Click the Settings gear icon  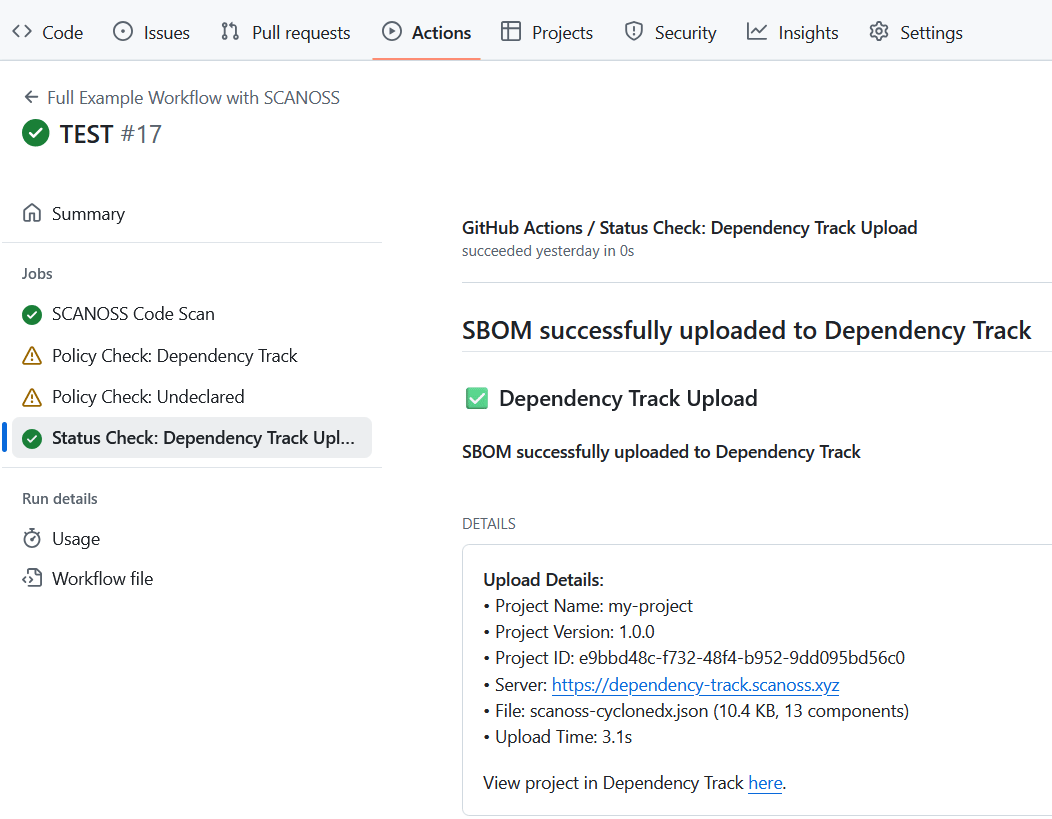879,32
